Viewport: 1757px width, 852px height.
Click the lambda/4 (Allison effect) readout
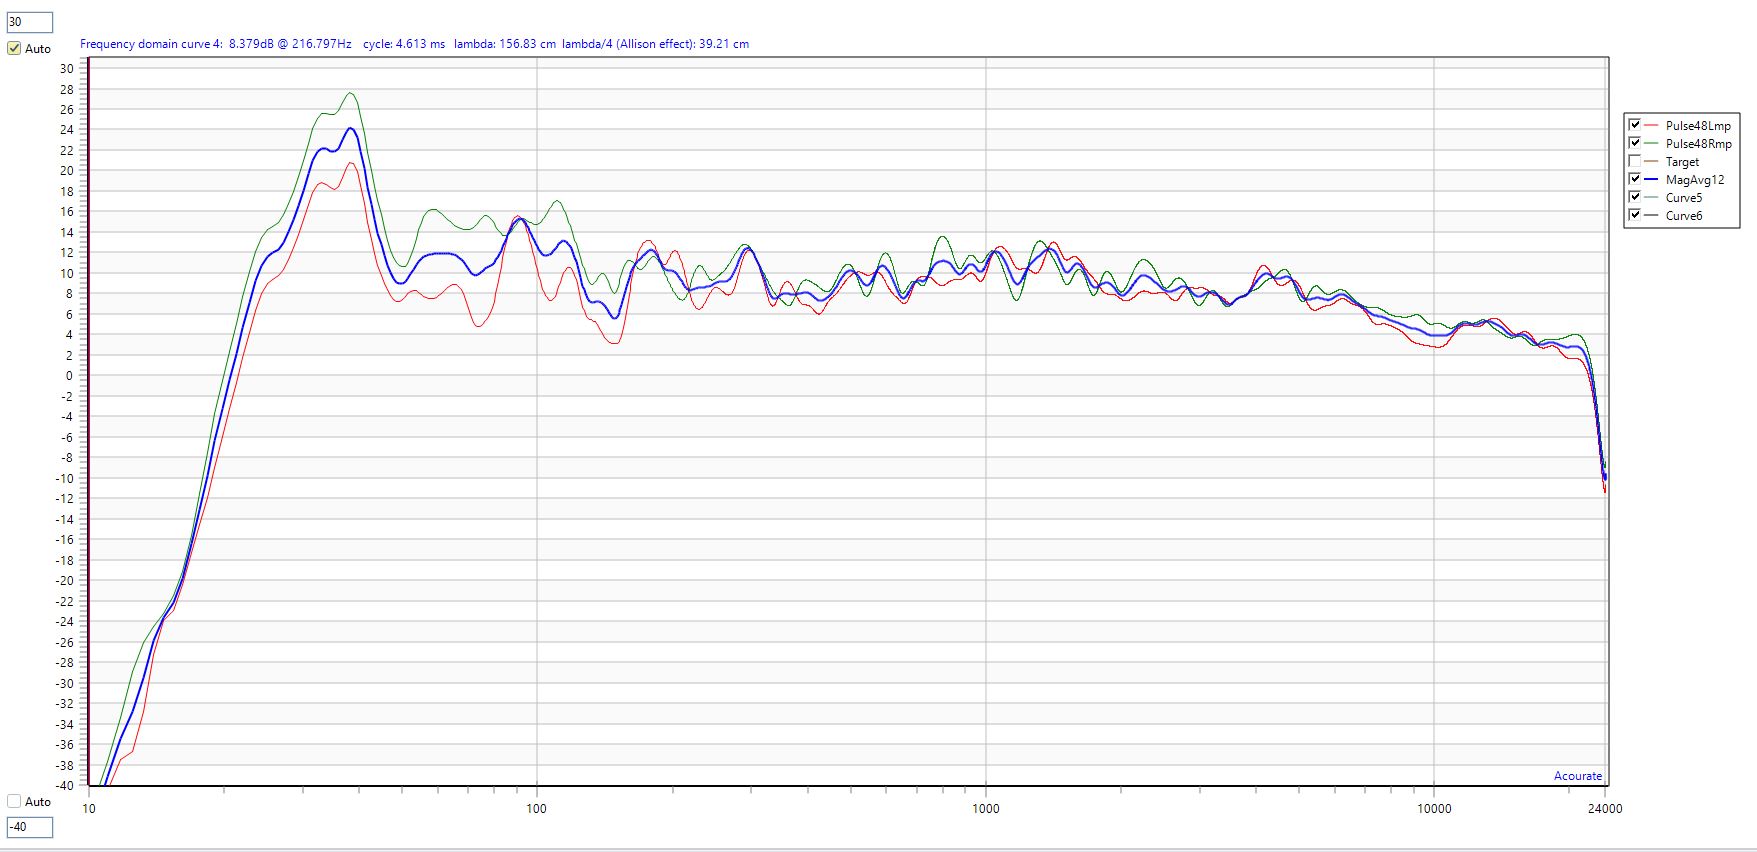pos(655,44)
